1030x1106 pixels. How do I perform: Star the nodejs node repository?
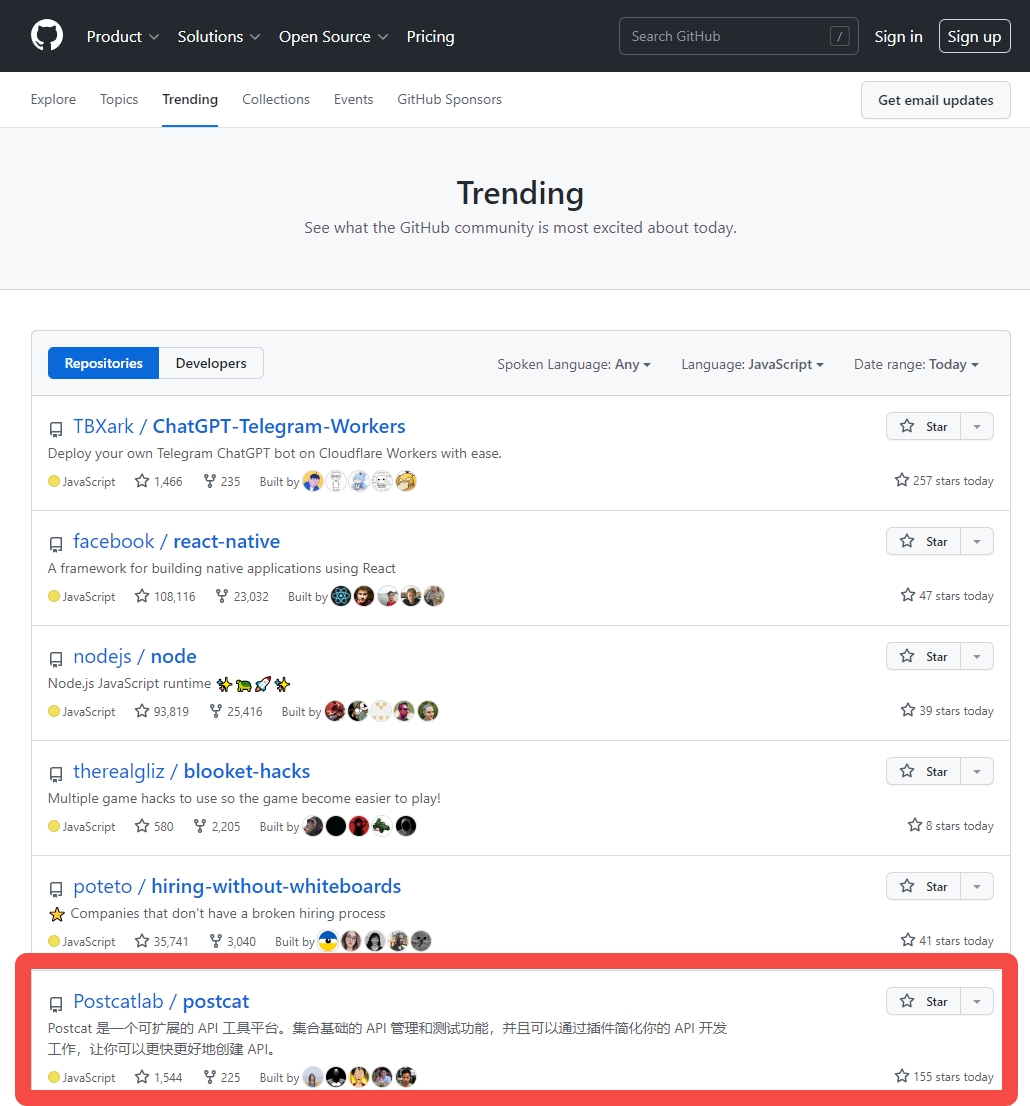[x=923, y=657]
